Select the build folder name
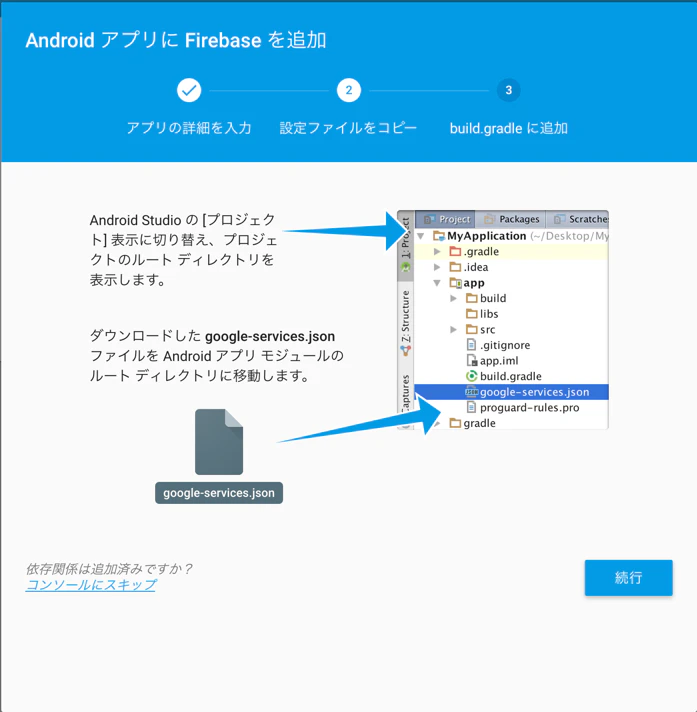The height and width of the screenshot is (712, 697). pyautogui.click(x=493, y=298)
